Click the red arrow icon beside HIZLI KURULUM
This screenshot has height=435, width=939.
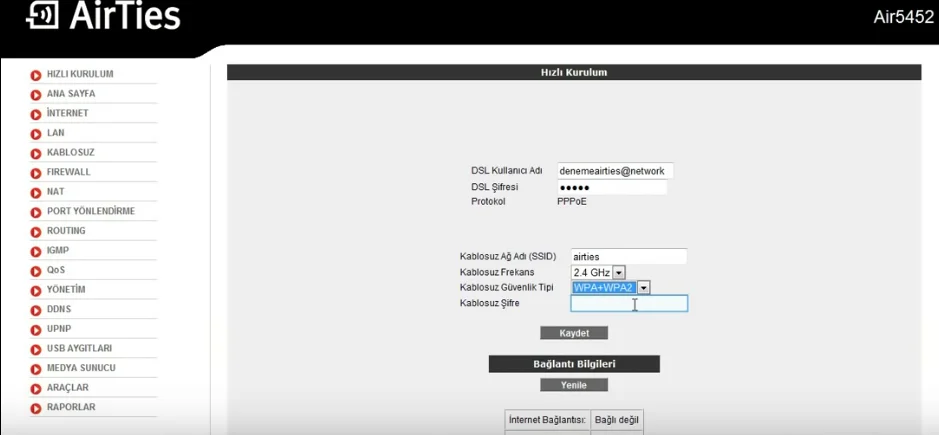pos(36,75)
